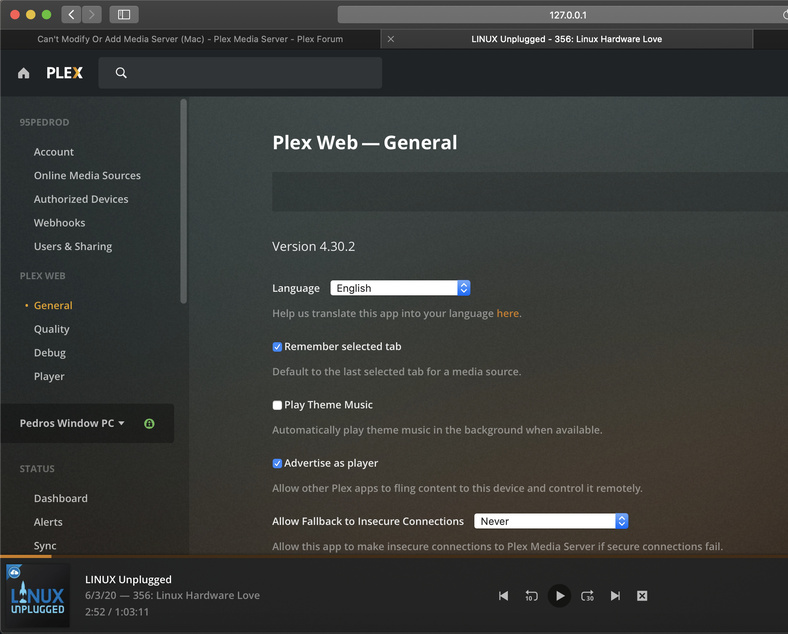
Task: Expand the Pedros Window PC server menu
Action: tap(72, 424)
